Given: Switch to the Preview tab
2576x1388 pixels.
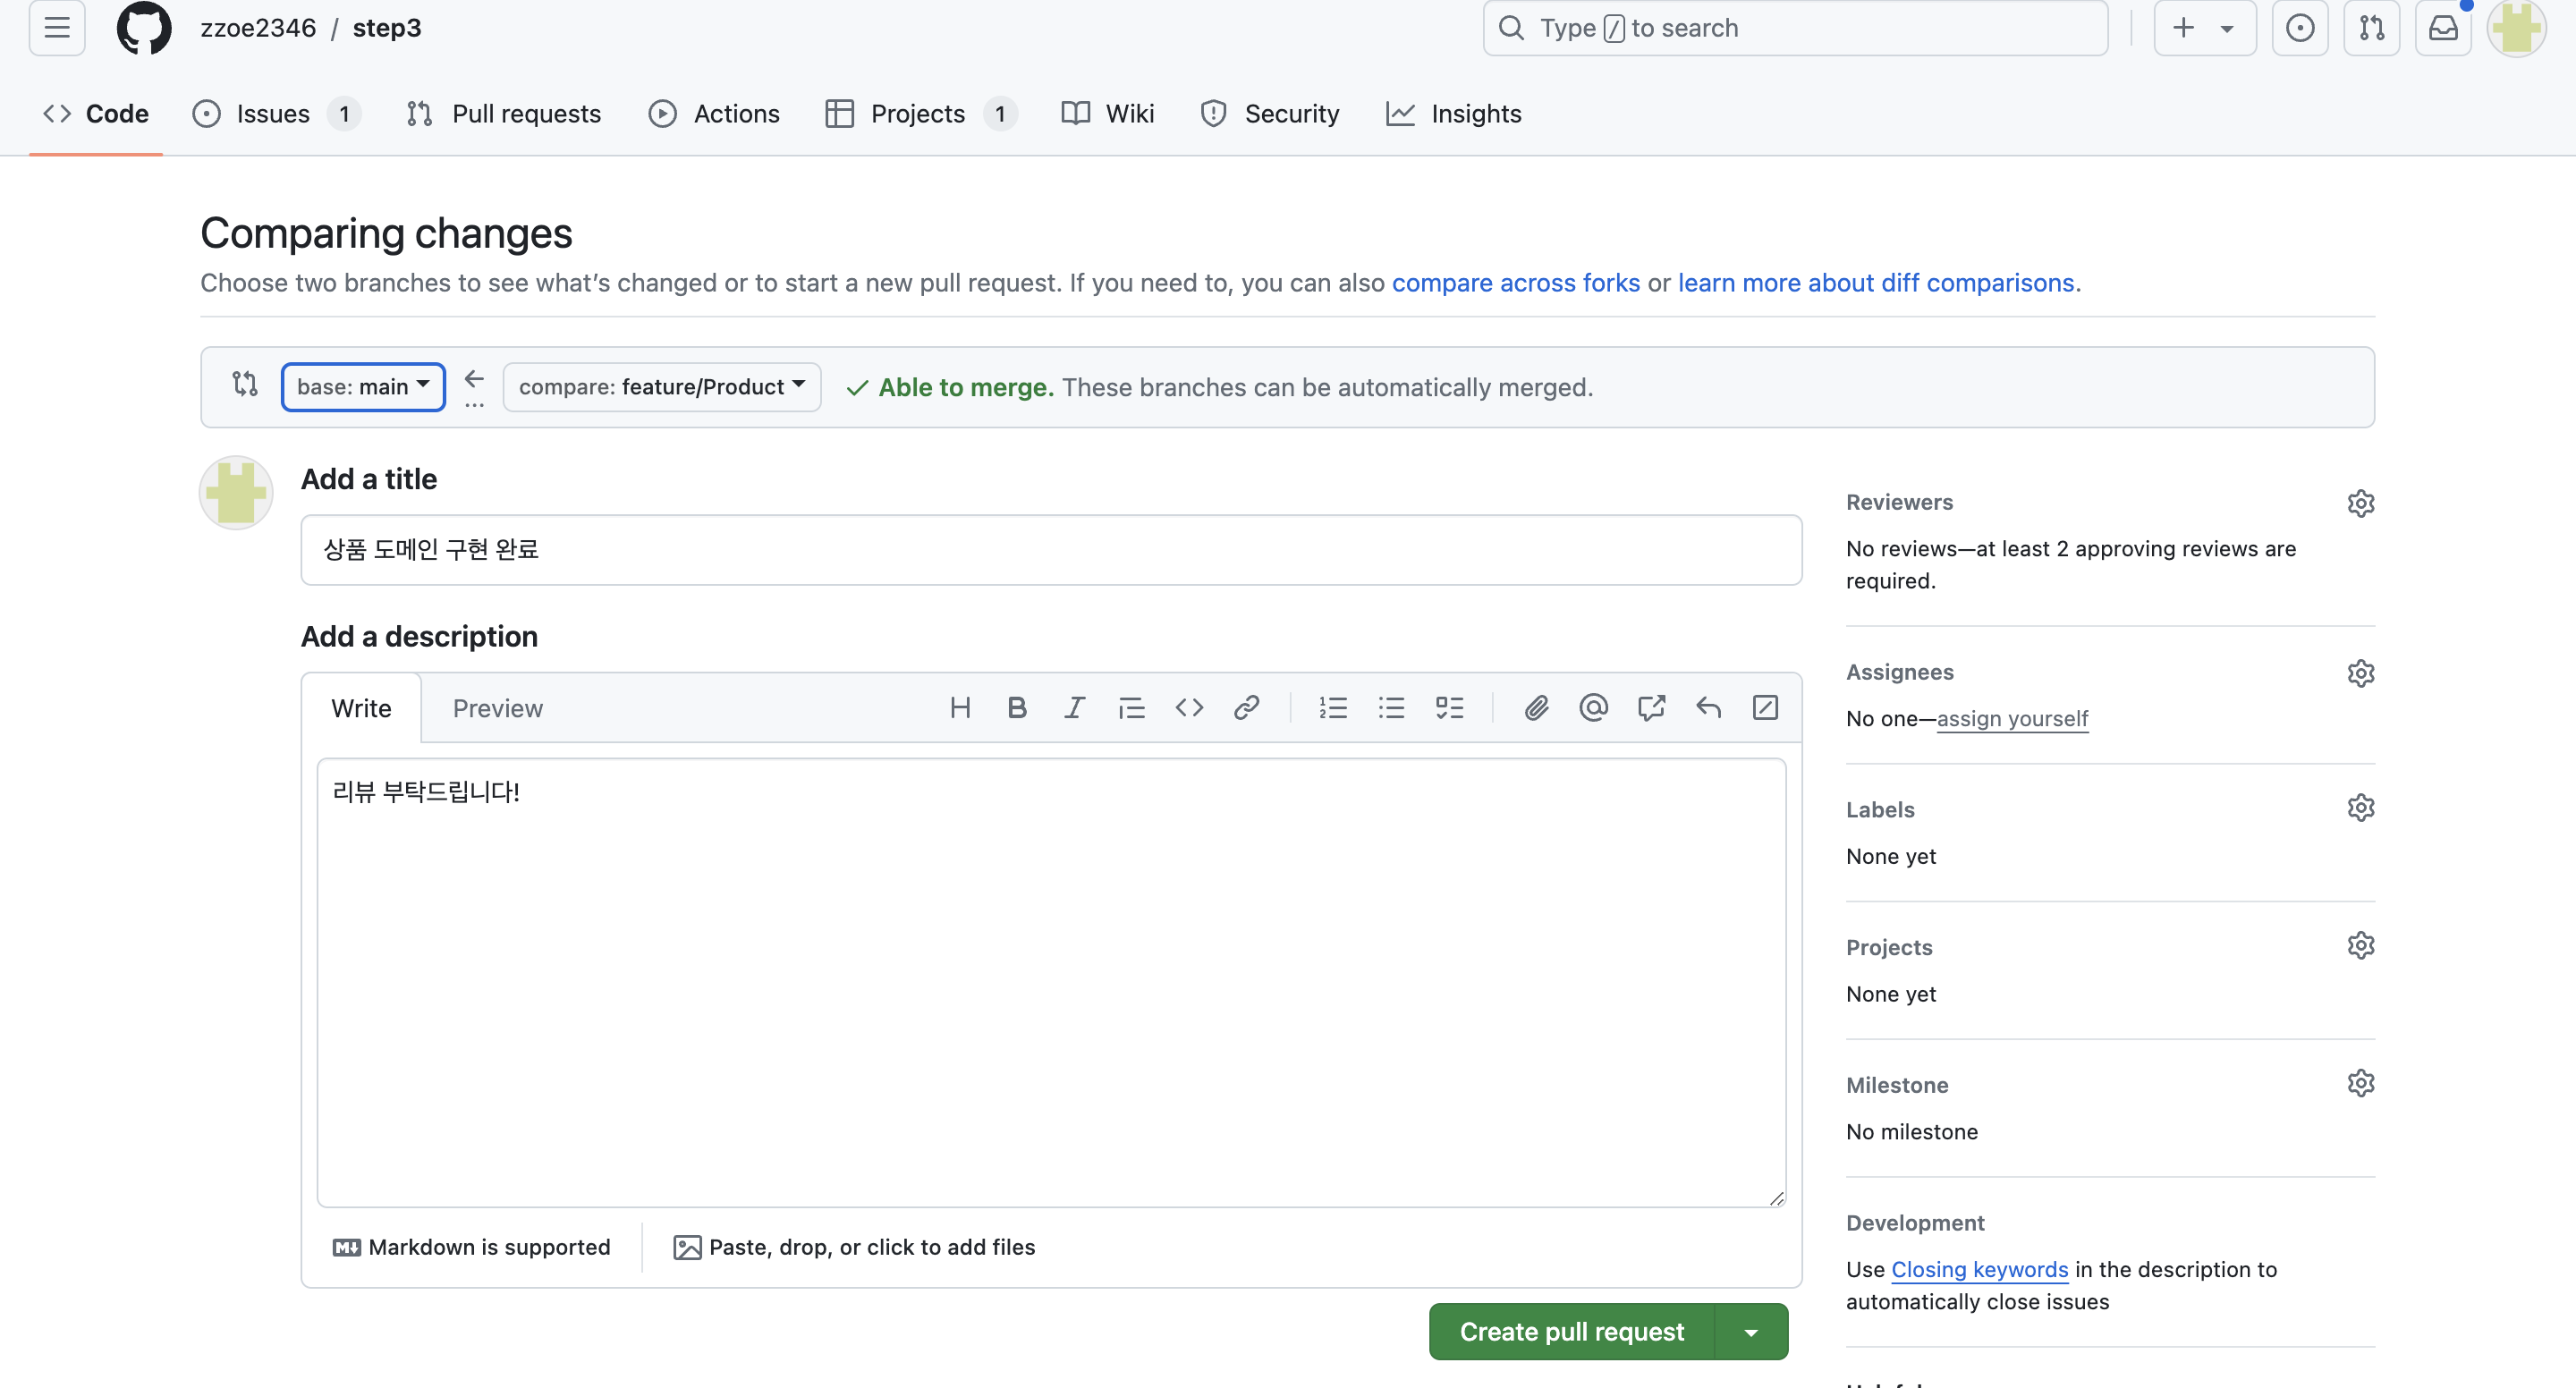Looking at the screenshot, I should pyautogui.click(x=497, y=708).
